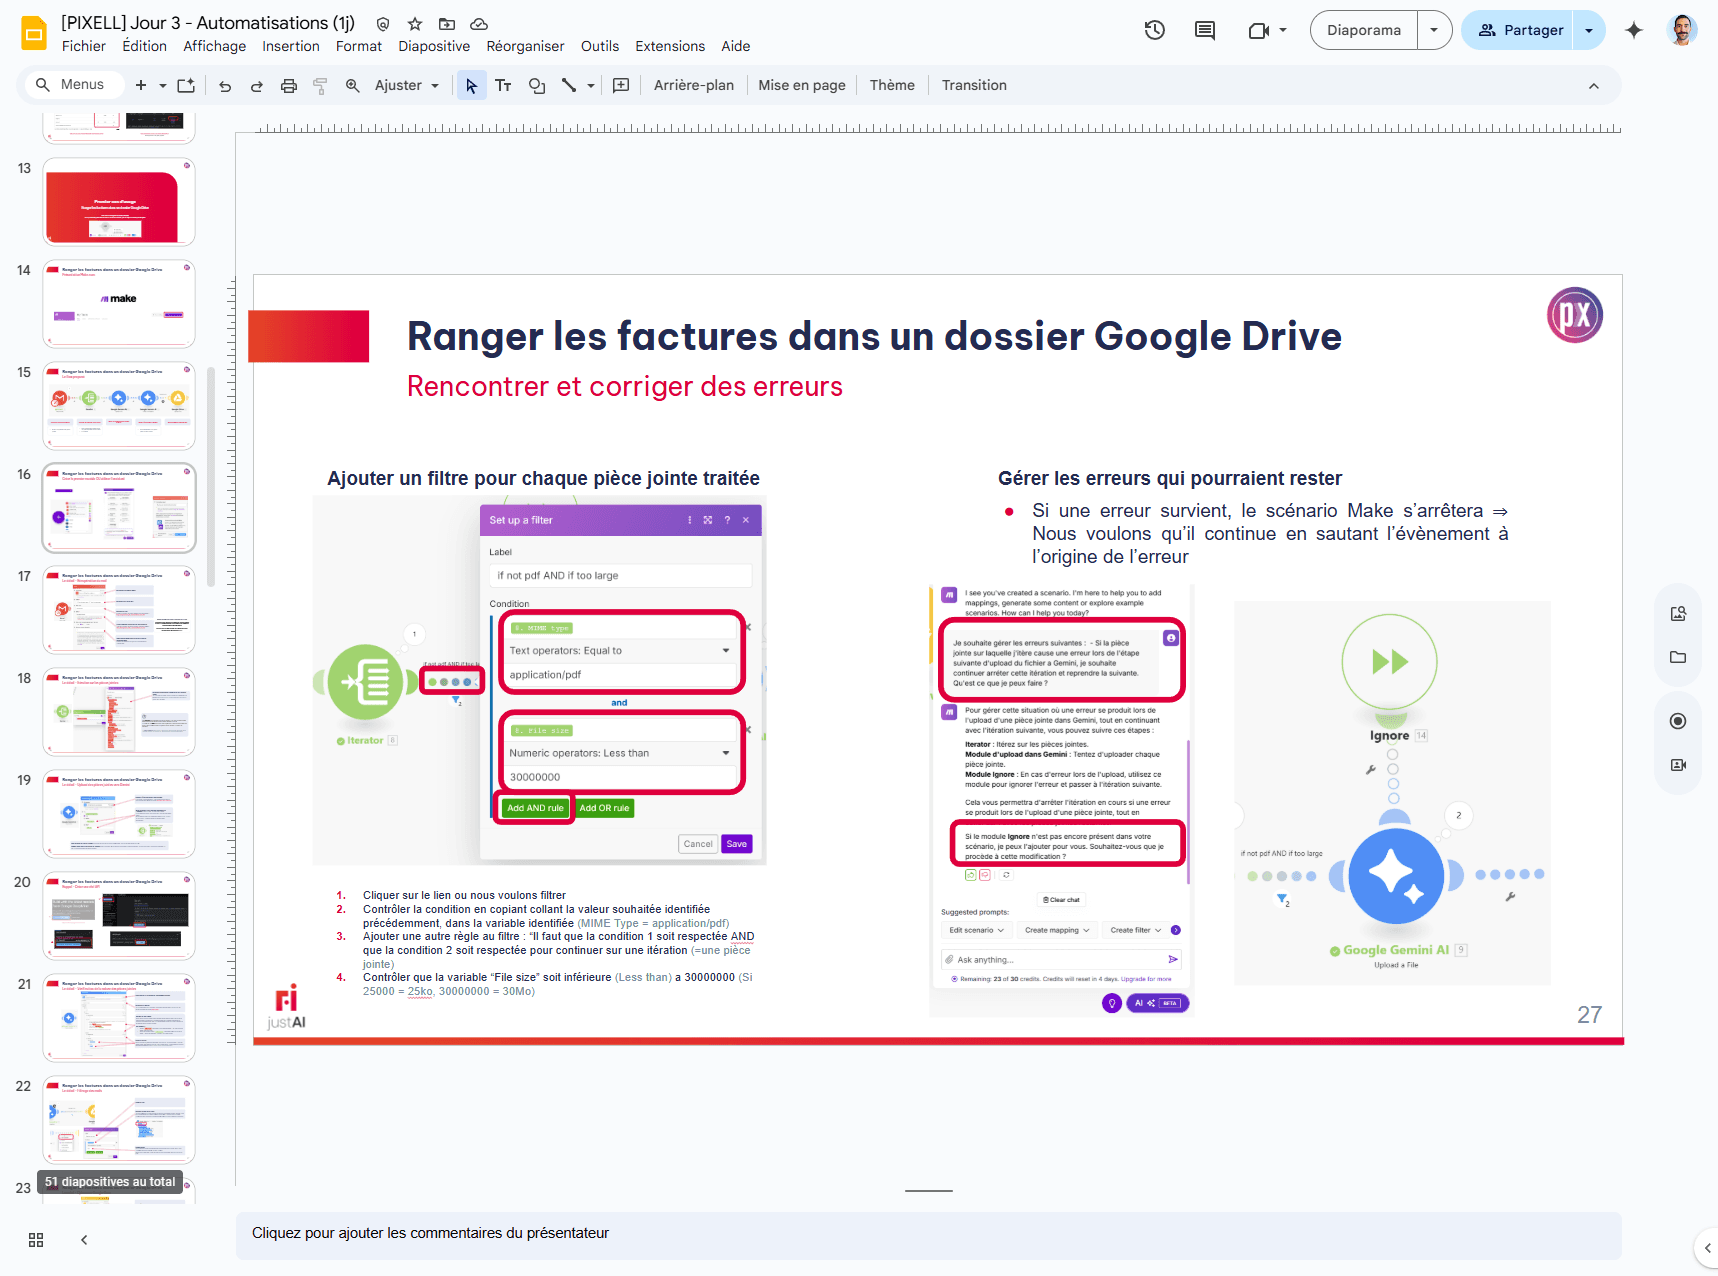
Task: Select slide 20 thumbnail
Action: [119, 915]
